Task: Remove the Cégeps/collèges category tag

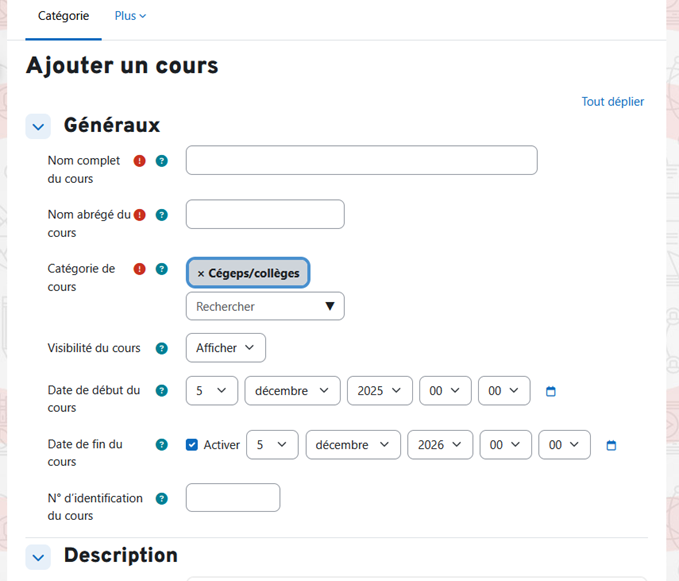Action: point(201,273)
